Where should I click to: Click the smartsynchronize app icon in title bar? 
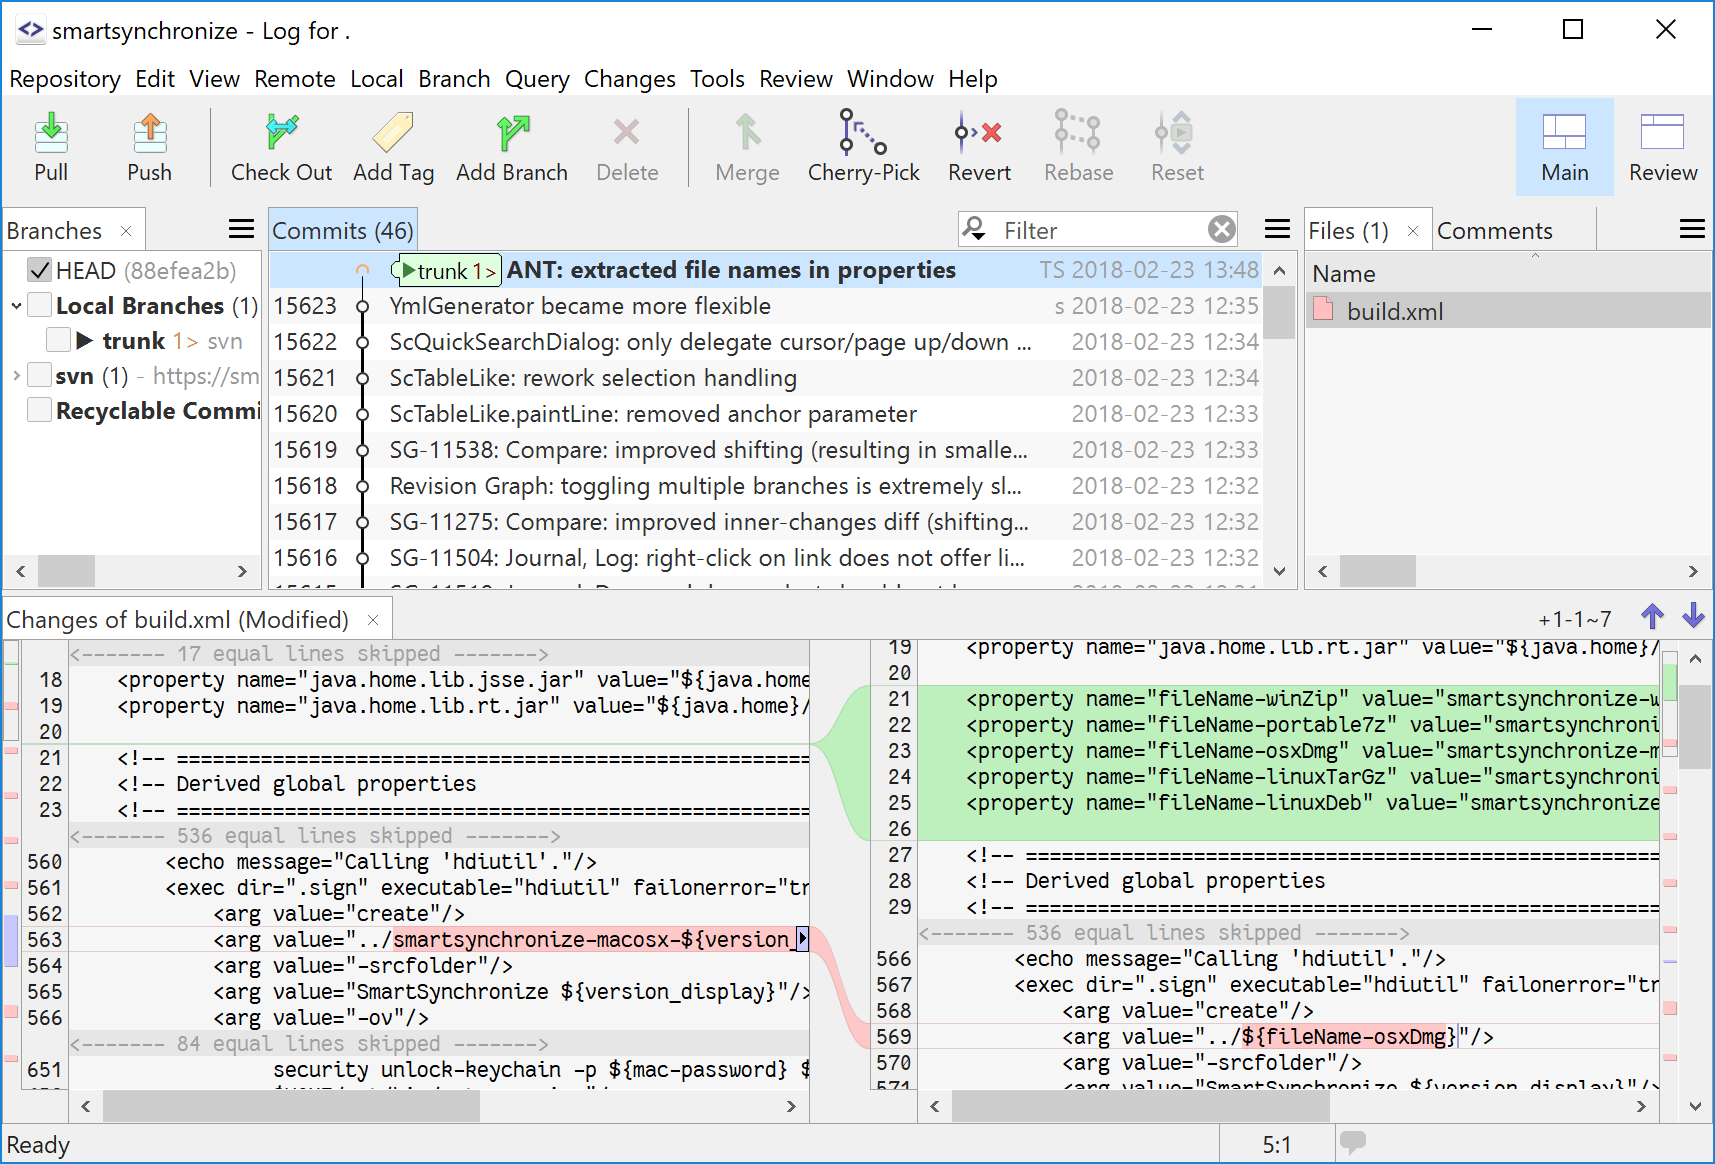tap(30, 31)
